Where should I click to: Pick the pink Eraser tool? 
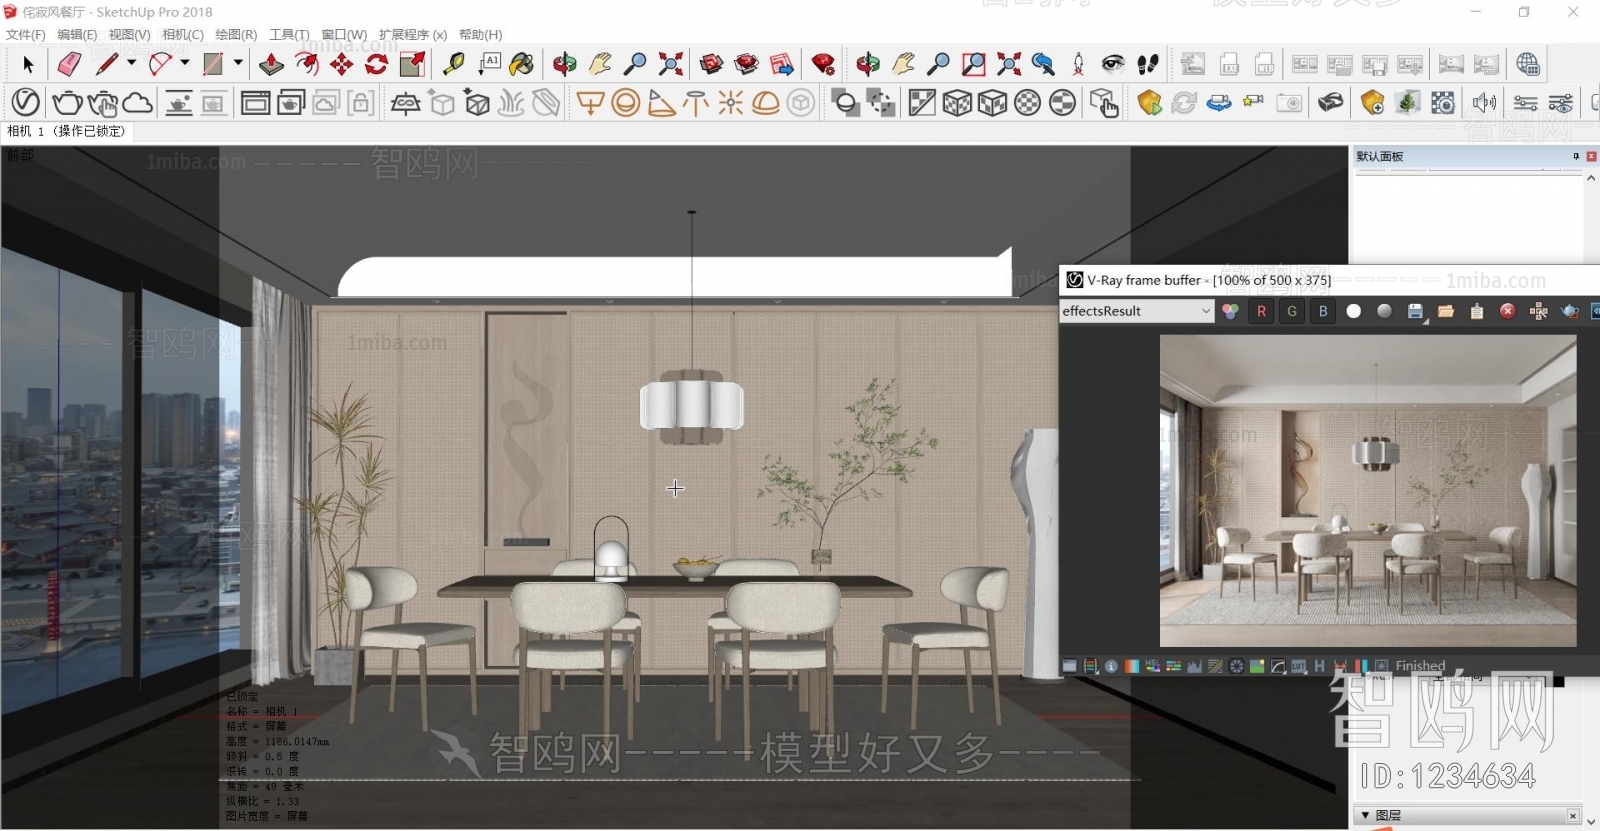[69, 65]
